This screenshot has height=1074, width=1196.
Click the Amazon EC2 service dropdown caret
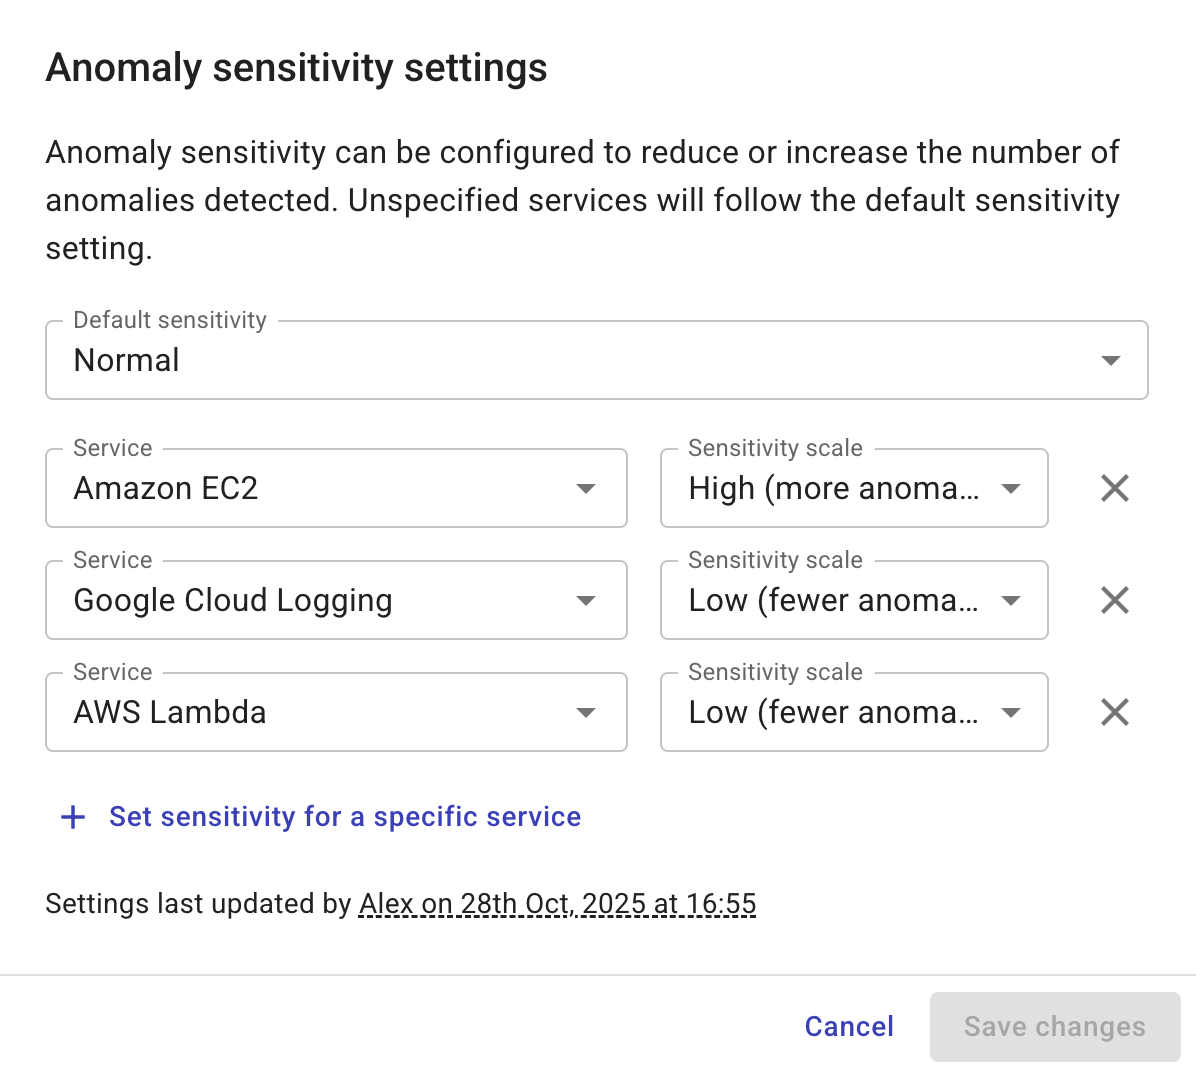point(585,488)
